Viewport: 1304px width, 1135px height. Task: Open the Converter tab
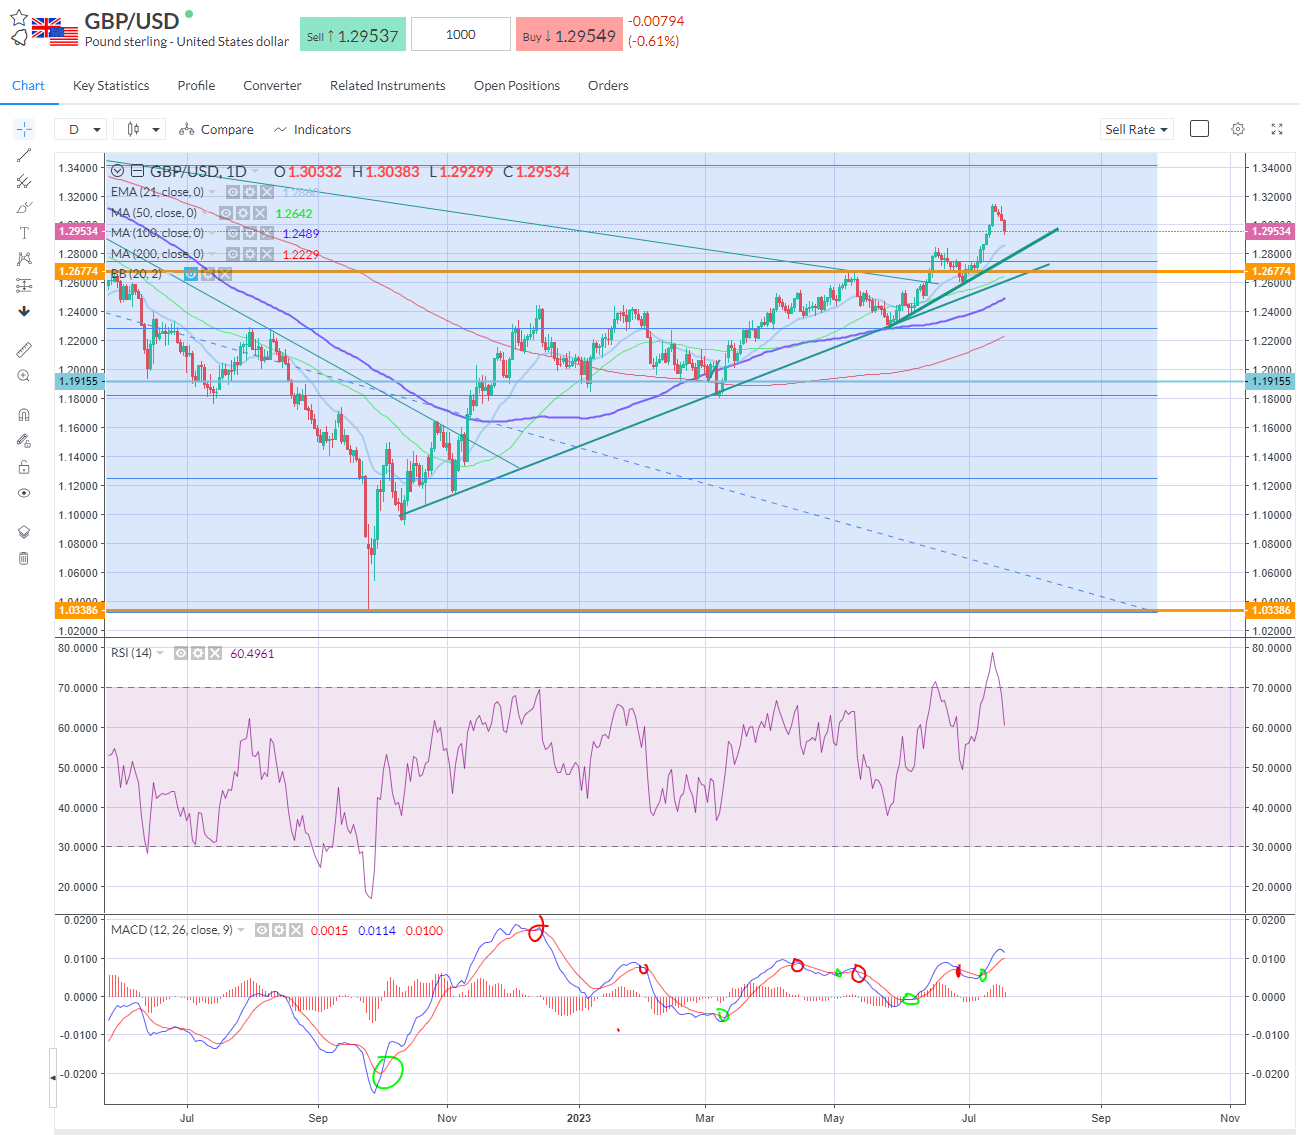click(272, 85)
